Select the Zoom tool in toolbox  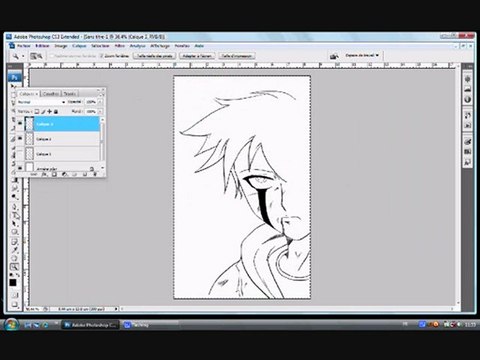coord(14,267)
